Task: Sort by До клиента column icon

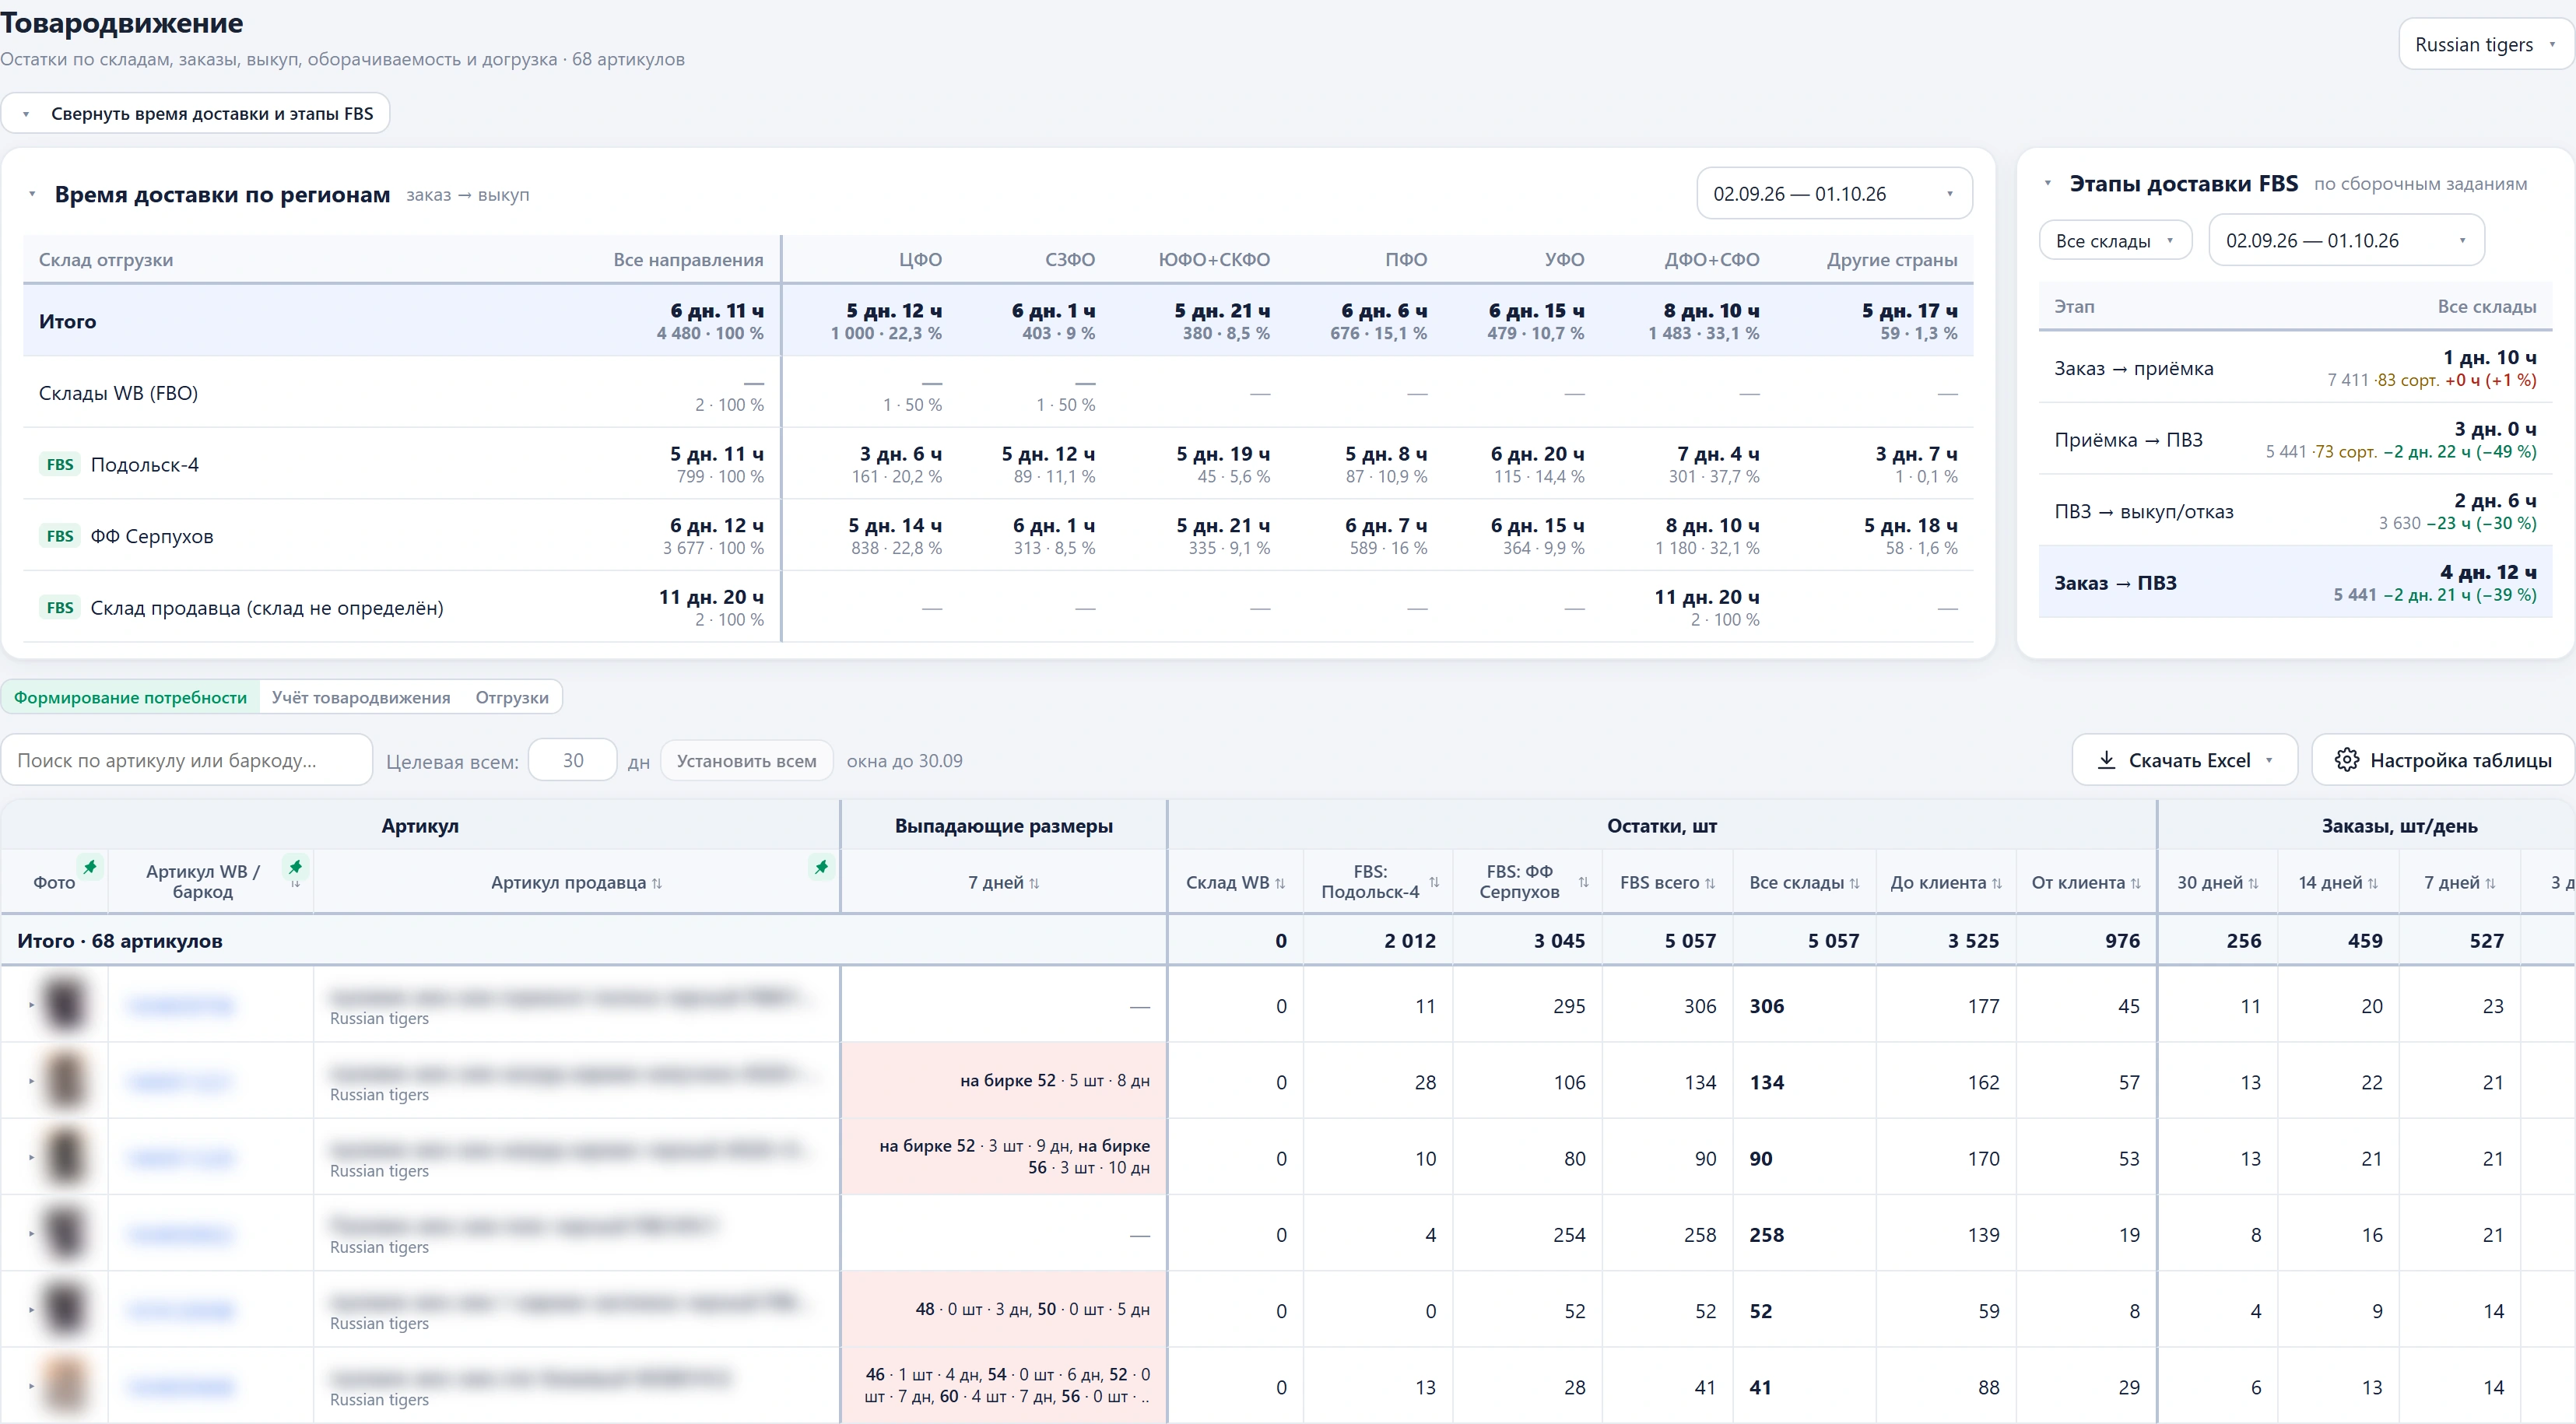Action: tap(1997, 883)
